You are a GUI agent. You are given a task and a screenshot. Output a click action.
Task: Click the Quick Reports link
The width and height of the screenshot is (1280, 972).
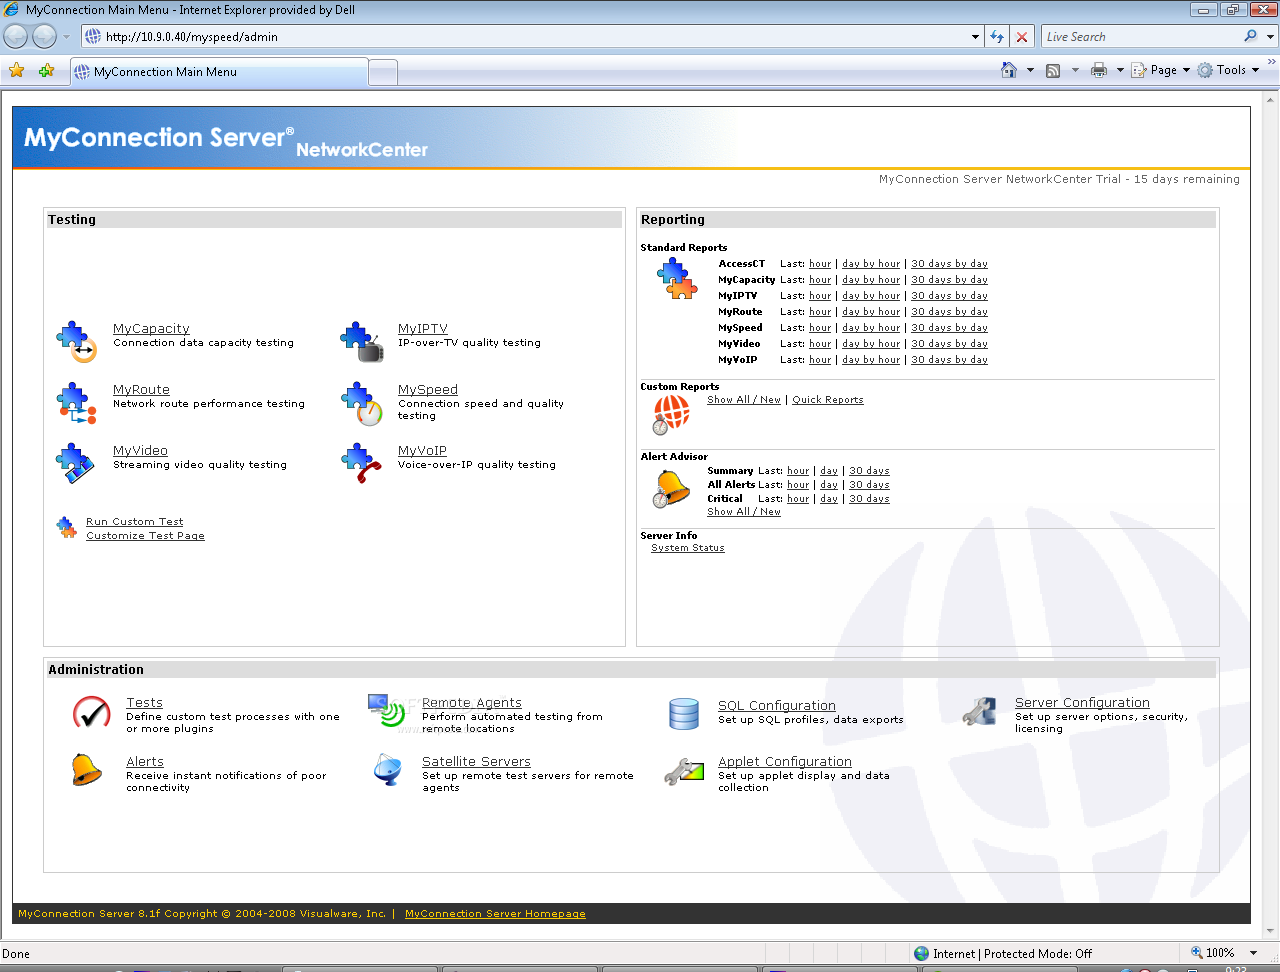coord(828,400)
